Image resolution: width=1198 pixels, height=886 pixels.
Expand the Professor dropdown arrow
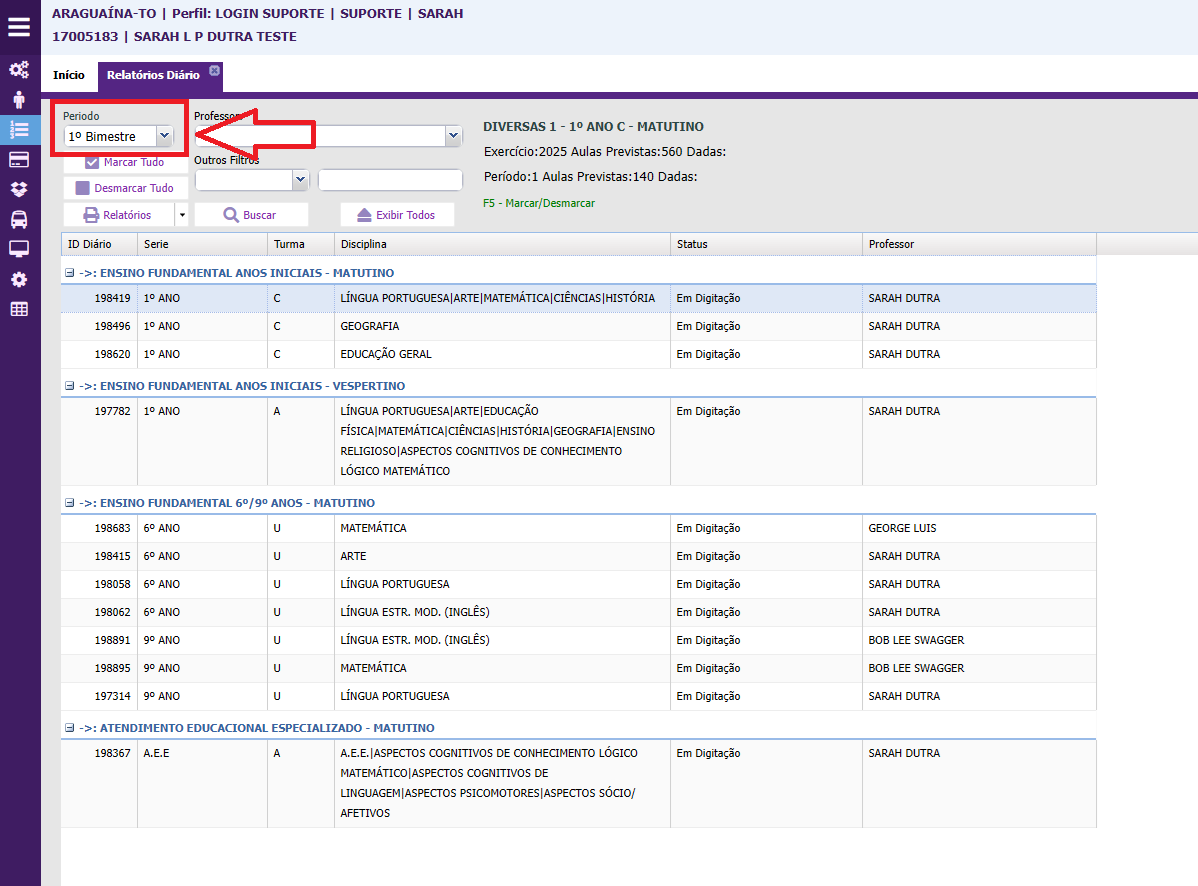click(454, 136)
